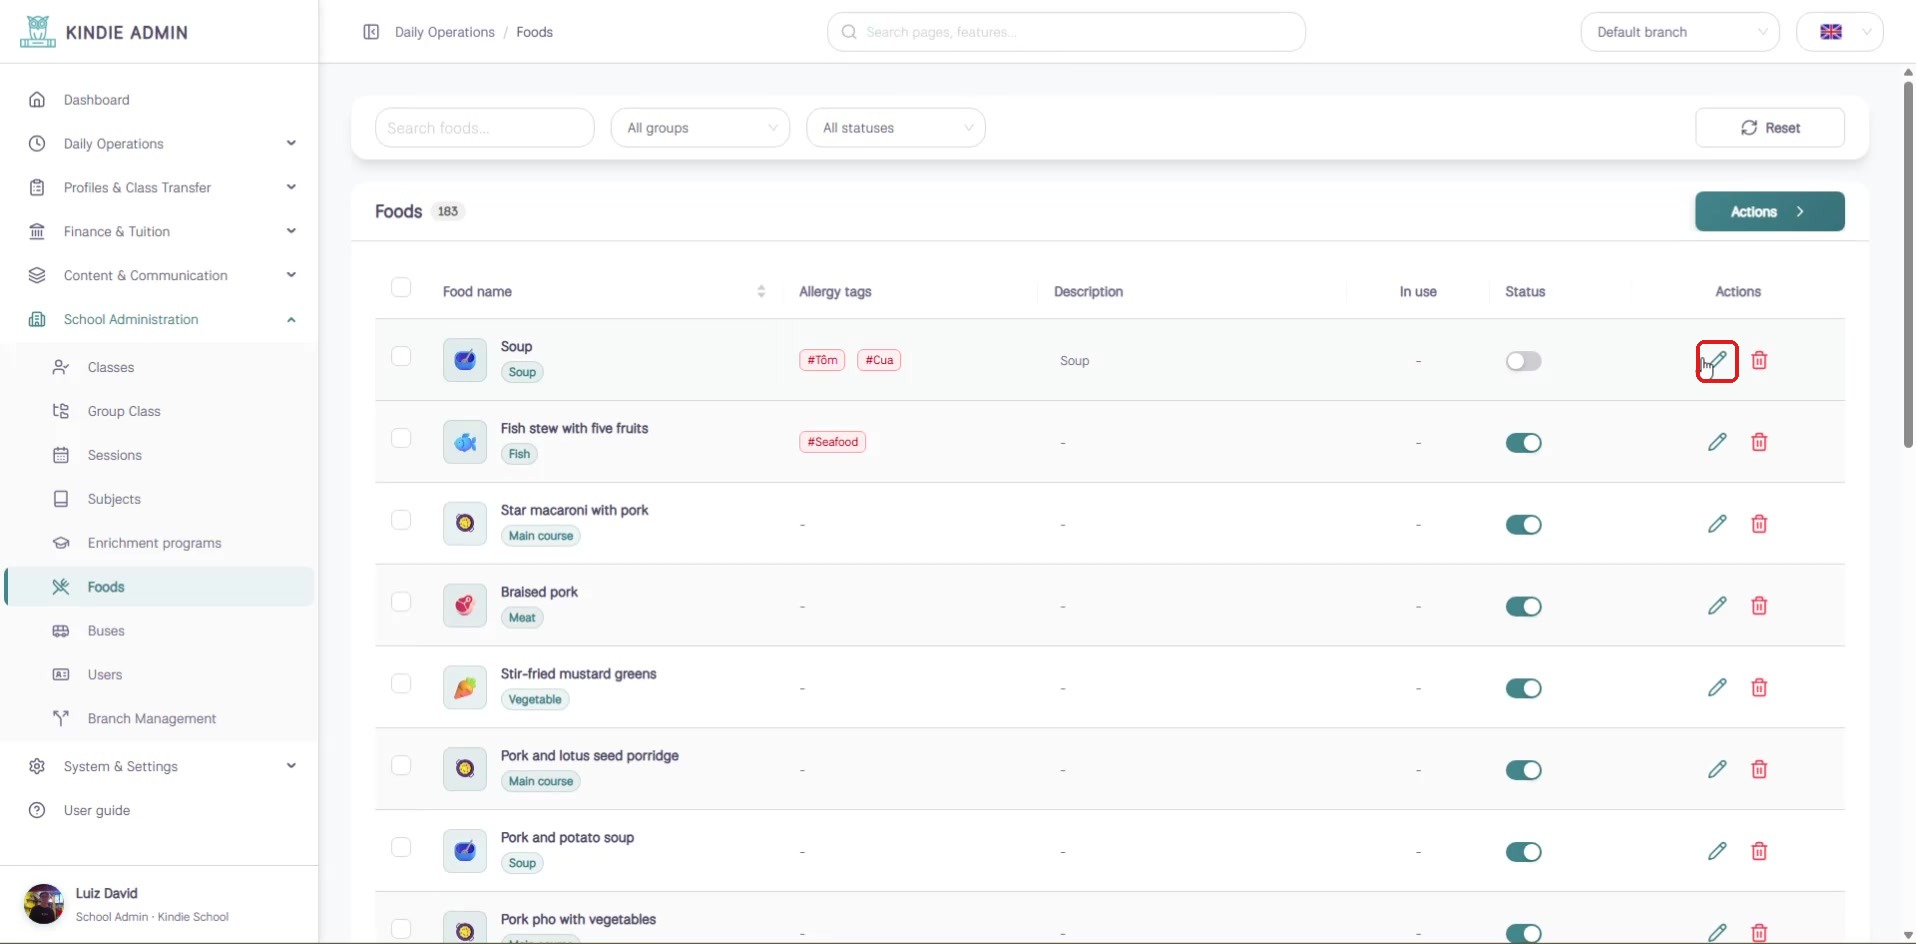Click the trash icon for Braised pork
This screenshot has width=1916, height=944.
coord(1759,606)
